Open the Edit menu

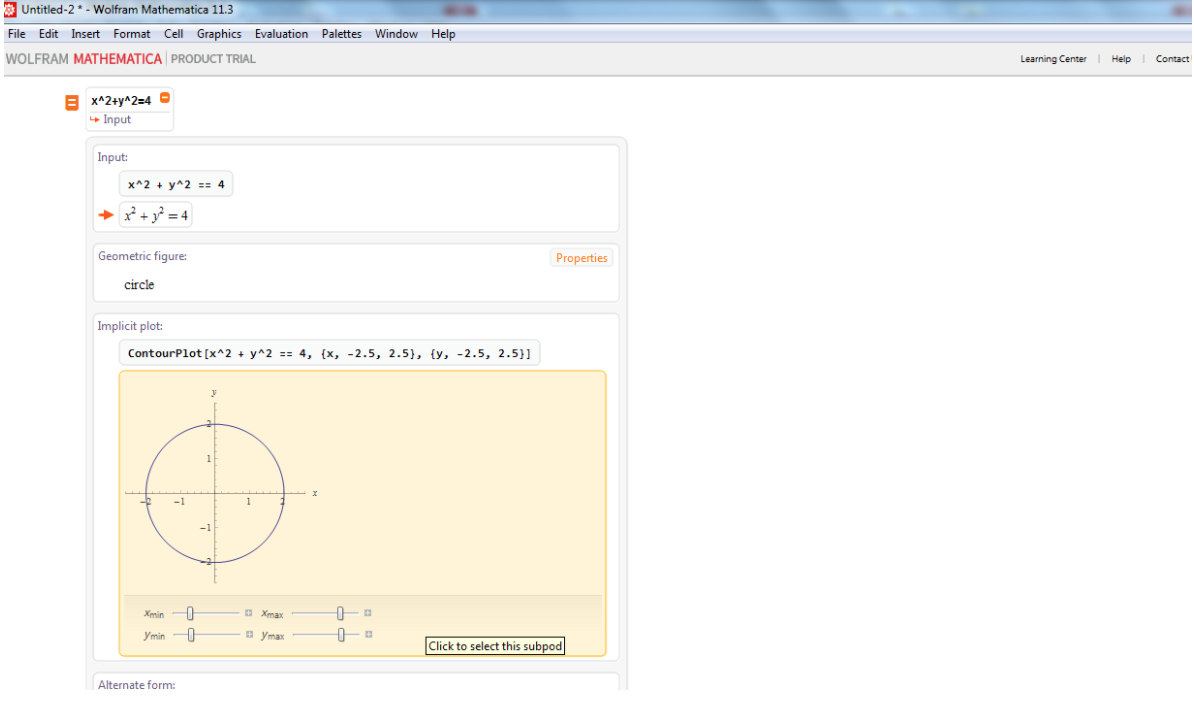point(49,34)
